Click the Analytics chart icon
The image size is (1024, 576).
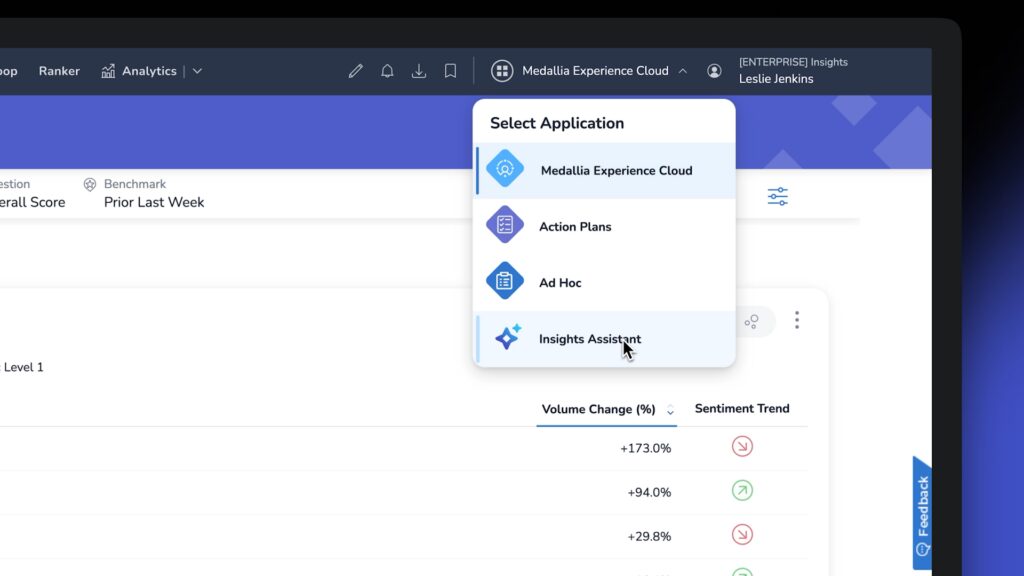click(108, 71)
